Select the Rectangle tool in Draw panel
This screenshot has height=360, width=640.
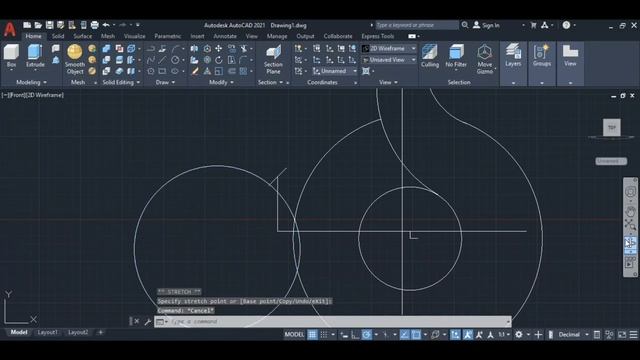(162, 71)
